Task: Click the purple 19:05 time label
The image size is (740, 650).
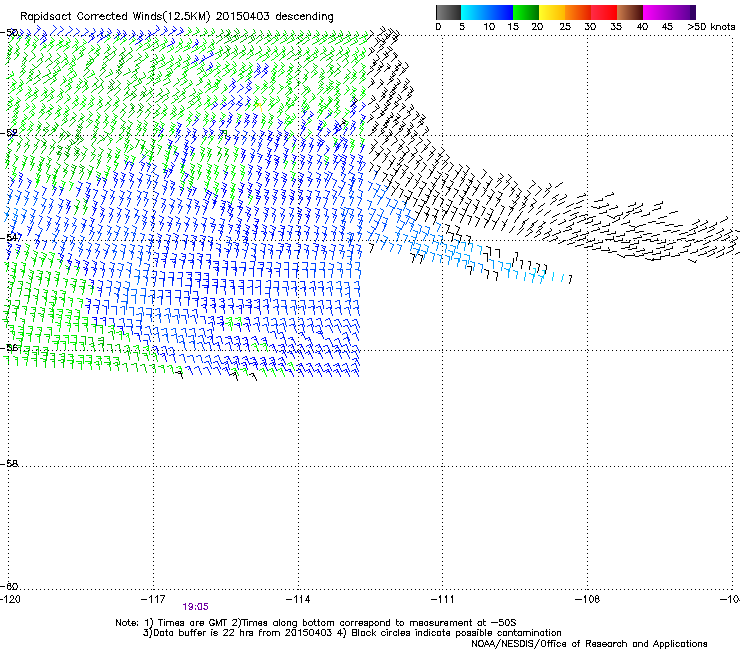Action: coord(195,607)
